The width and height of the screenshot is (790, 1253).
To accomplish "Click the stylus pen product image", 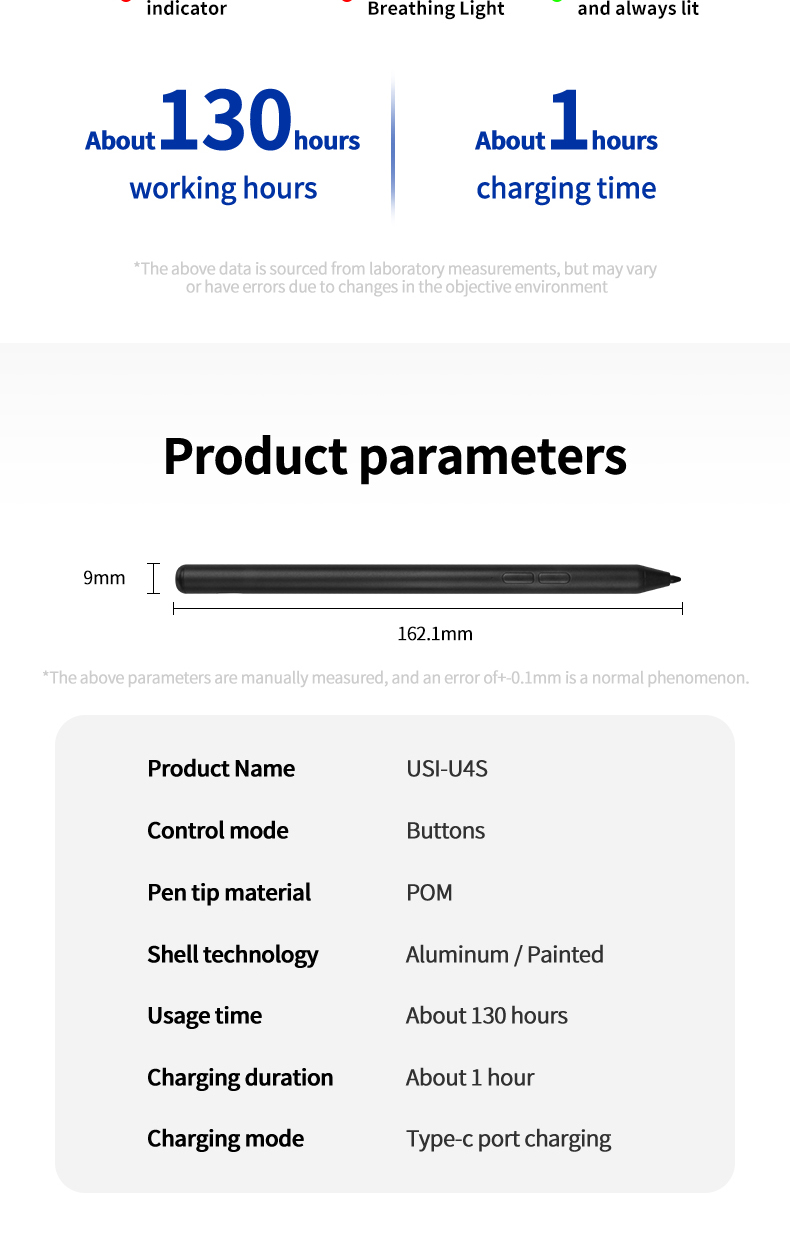I will coord(428,578).
